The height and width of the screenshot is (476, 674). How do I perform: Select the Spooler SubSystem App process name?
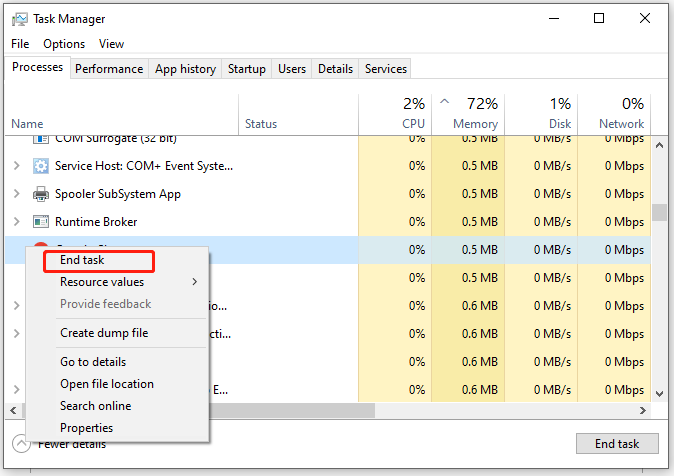[x=118, y=194]
